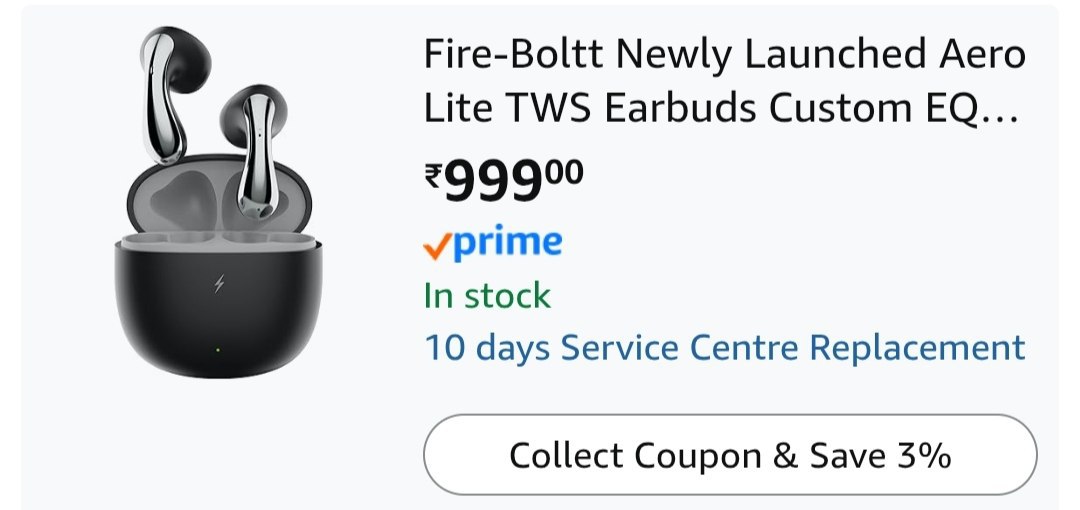Collect Coupon & Save 3% button

pos(730,455)
